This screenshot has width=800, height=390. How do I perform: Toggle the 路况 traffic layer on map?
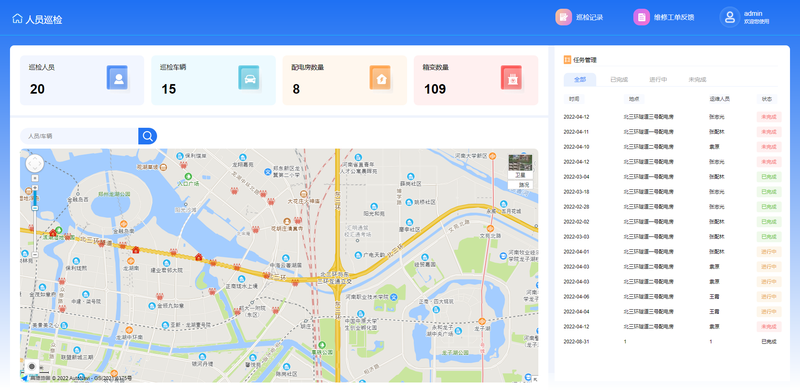point(520,185)
